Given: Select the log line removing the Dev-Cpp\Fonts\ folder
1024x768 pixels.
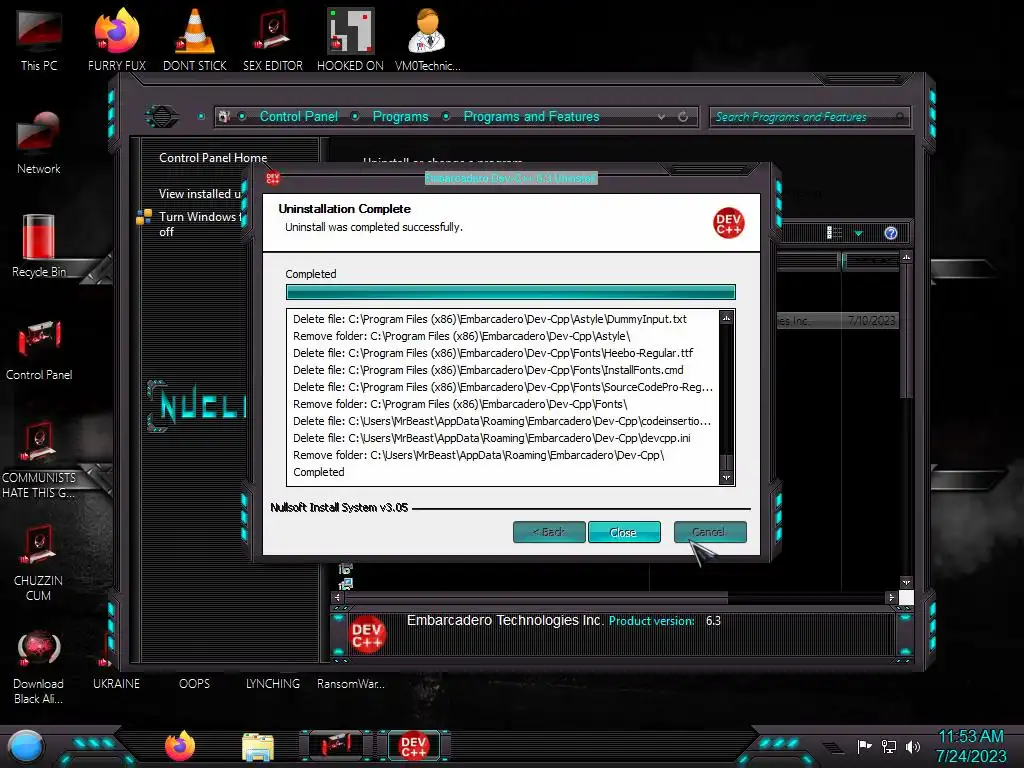Looking at the screenshot, I should coord(460,404).
